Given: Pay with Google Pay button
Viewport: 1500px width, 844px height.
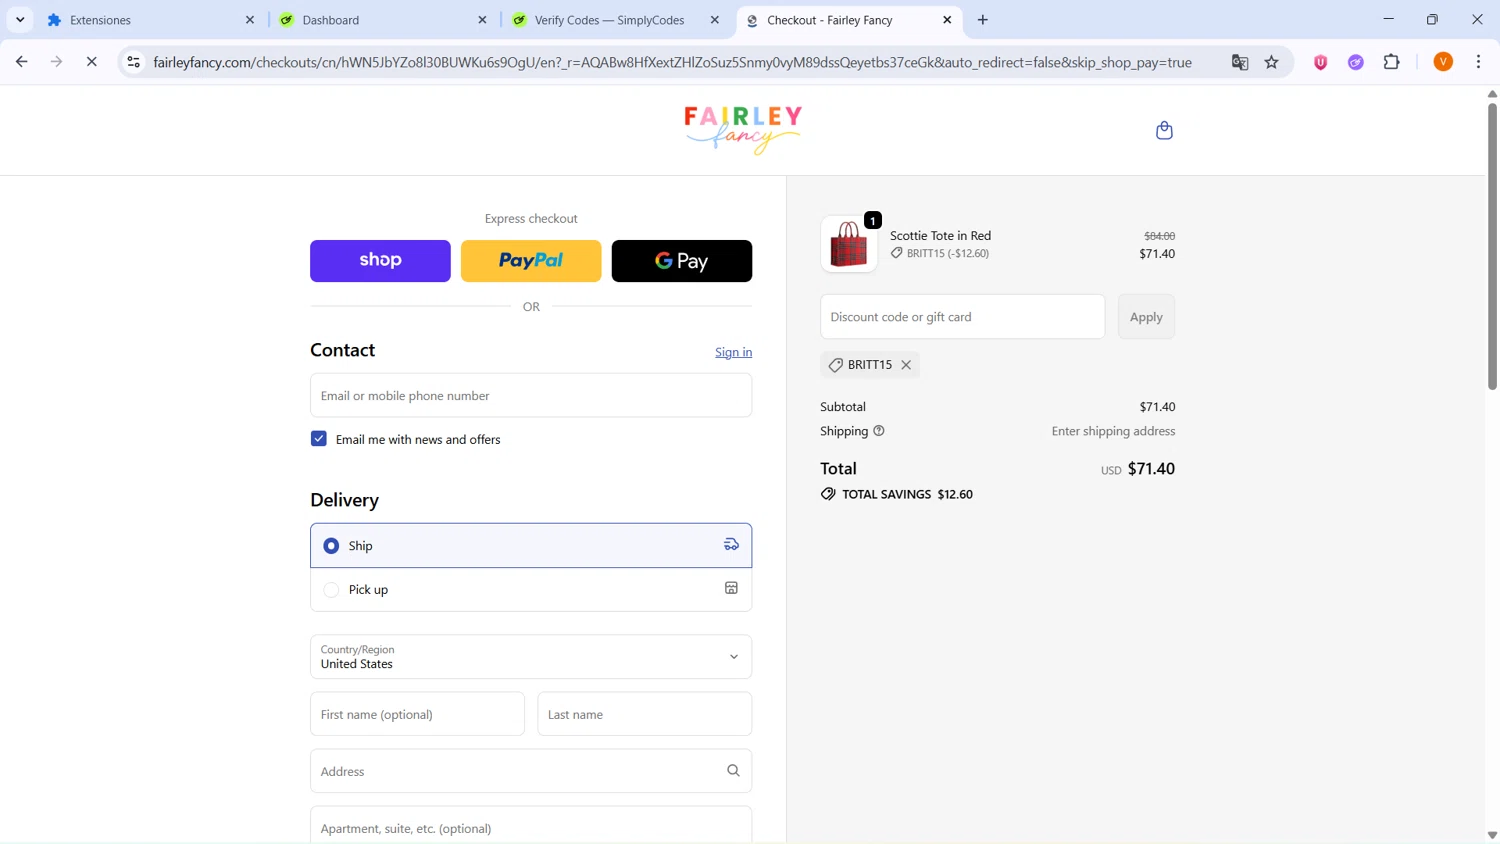Looking at the screenshot, I should (x=682, y=261).
